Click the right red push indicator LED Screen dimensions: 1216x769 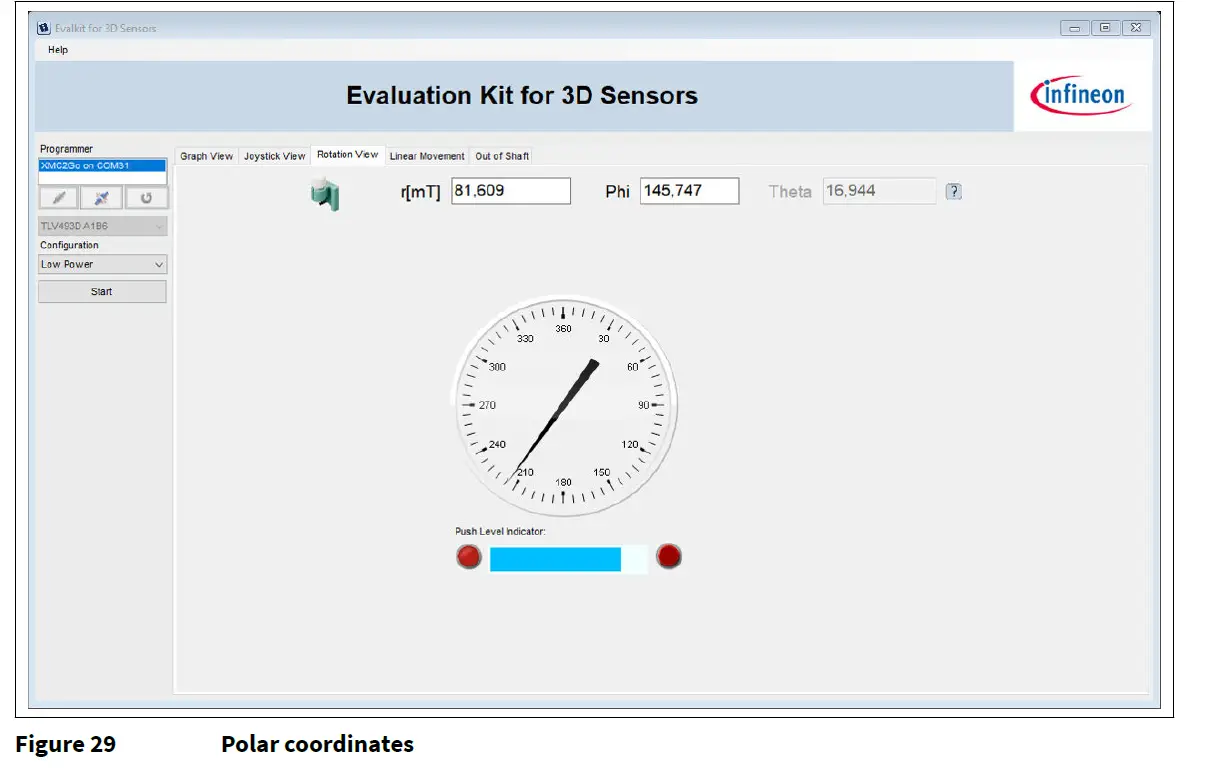click(x=669, y=557)
